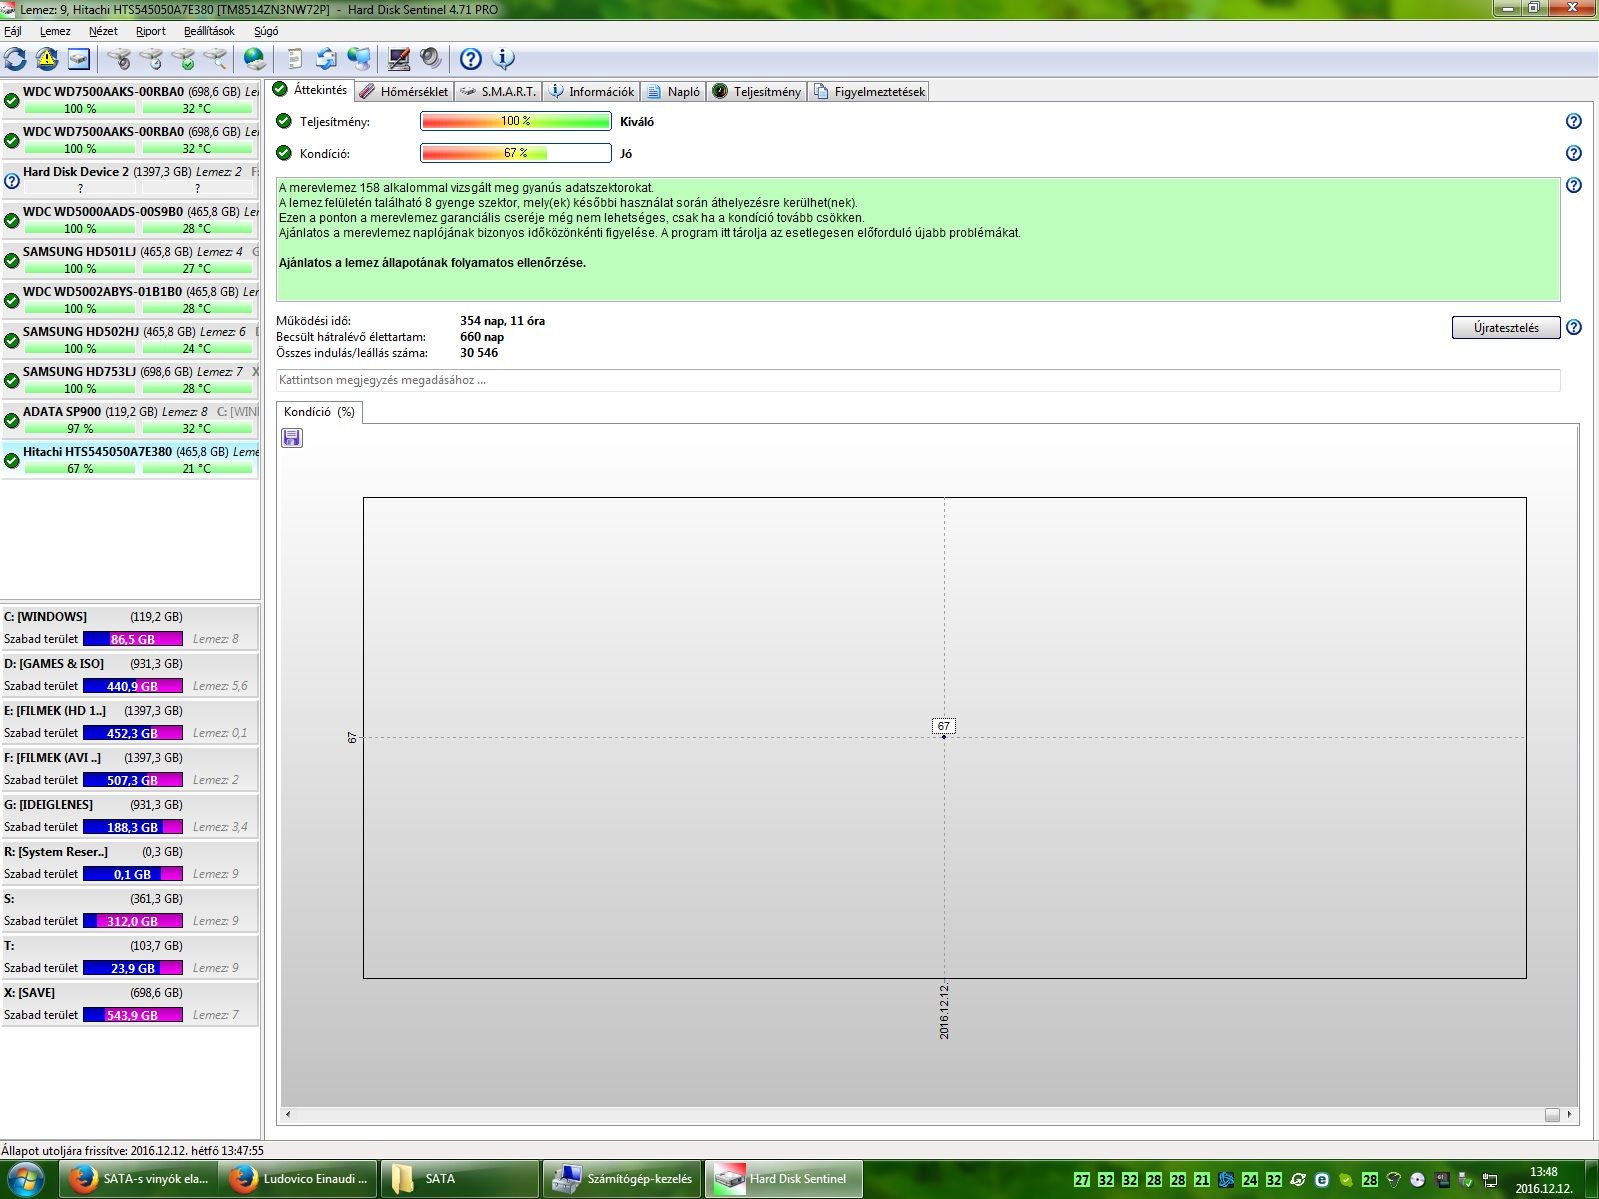Select Hard Disk Device 2 in disk list

click(x=130, y=180)
